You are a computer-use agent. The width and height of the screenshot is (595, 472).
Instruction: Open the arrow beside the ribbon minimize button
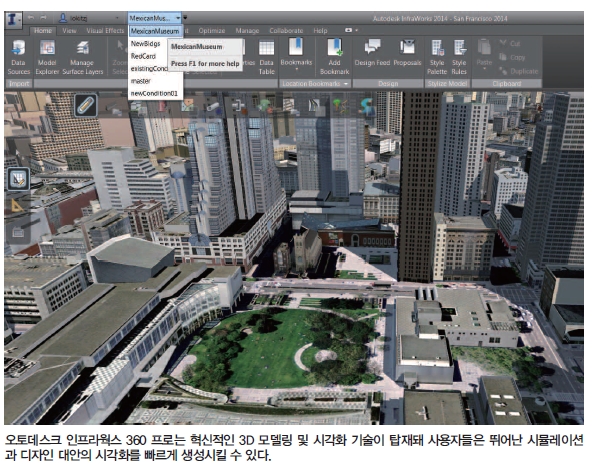tap(357, 30)
